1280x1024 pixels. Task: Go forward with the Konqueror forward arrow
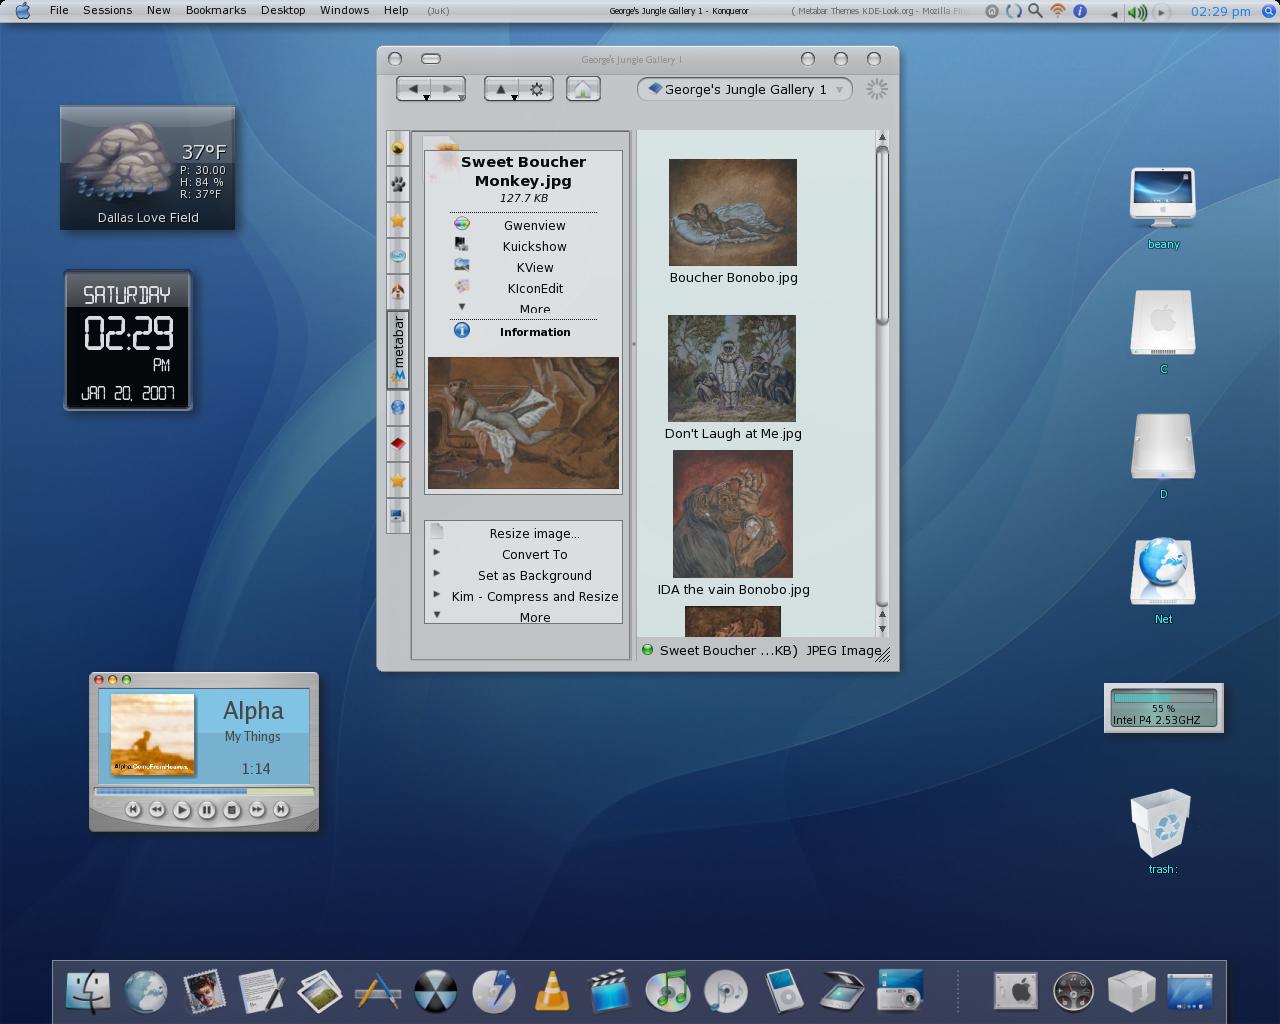(x=448, y=89)
